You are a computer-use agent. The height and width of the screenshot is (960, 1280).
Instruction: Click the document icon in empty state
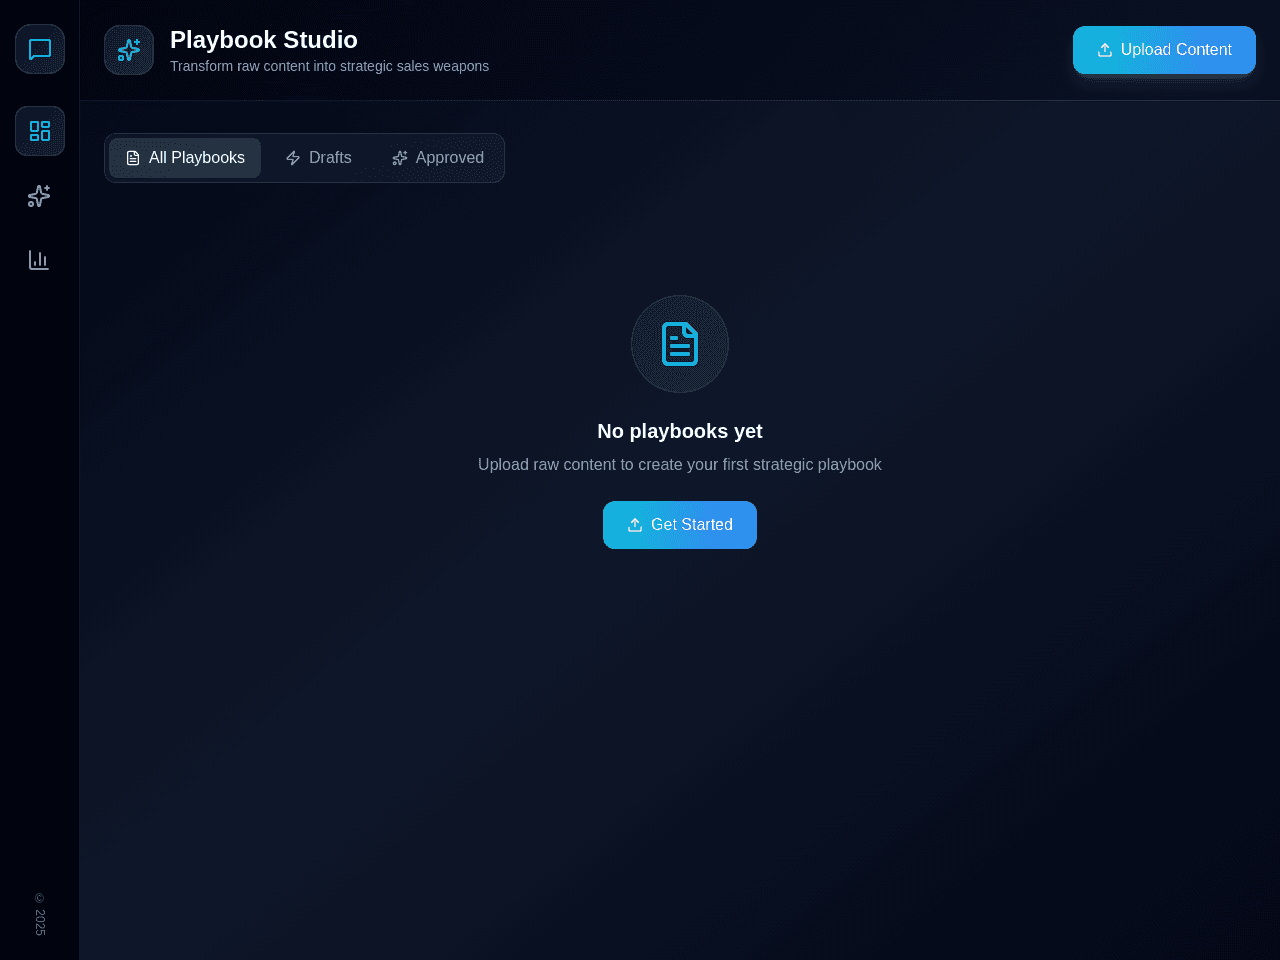[x=680, y=344]
